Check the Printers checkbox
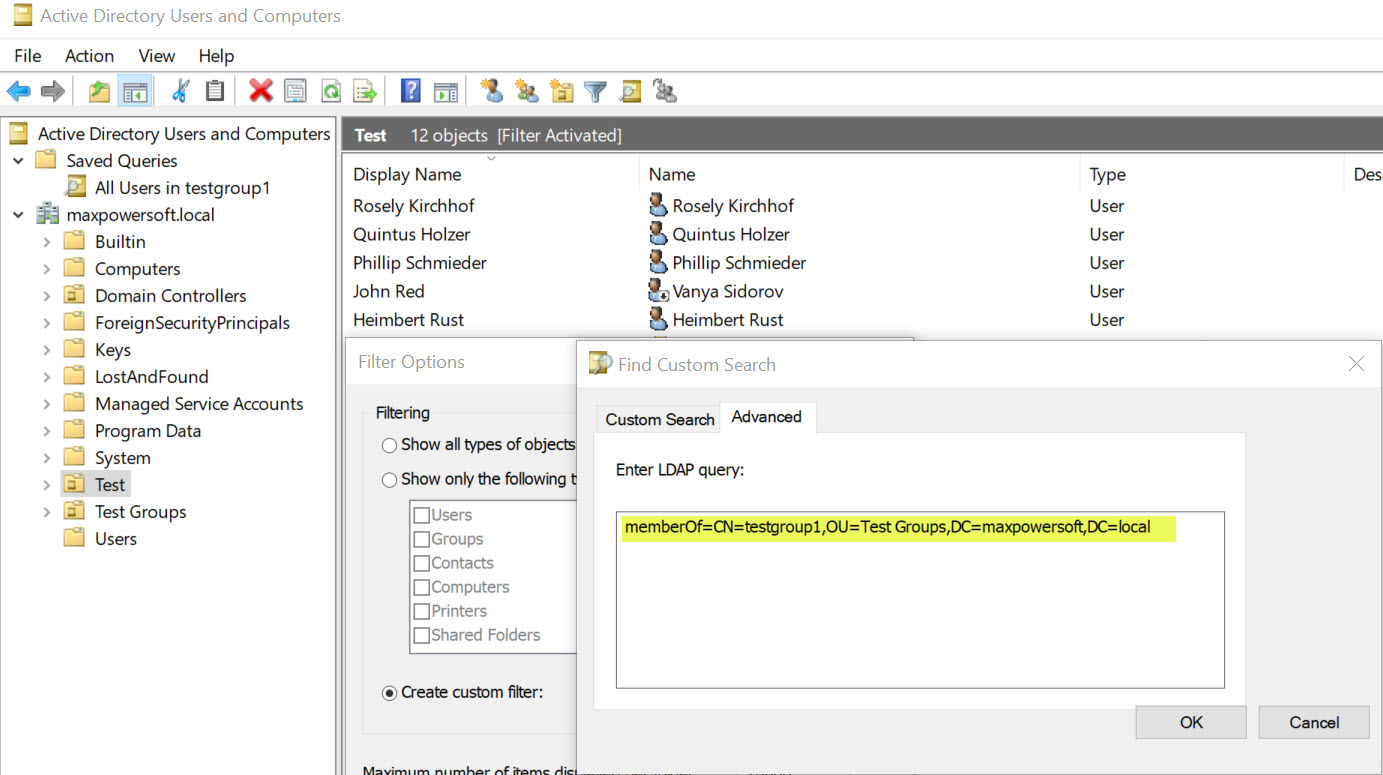This screenshot has height=775, width=1383. coord(422,611)
